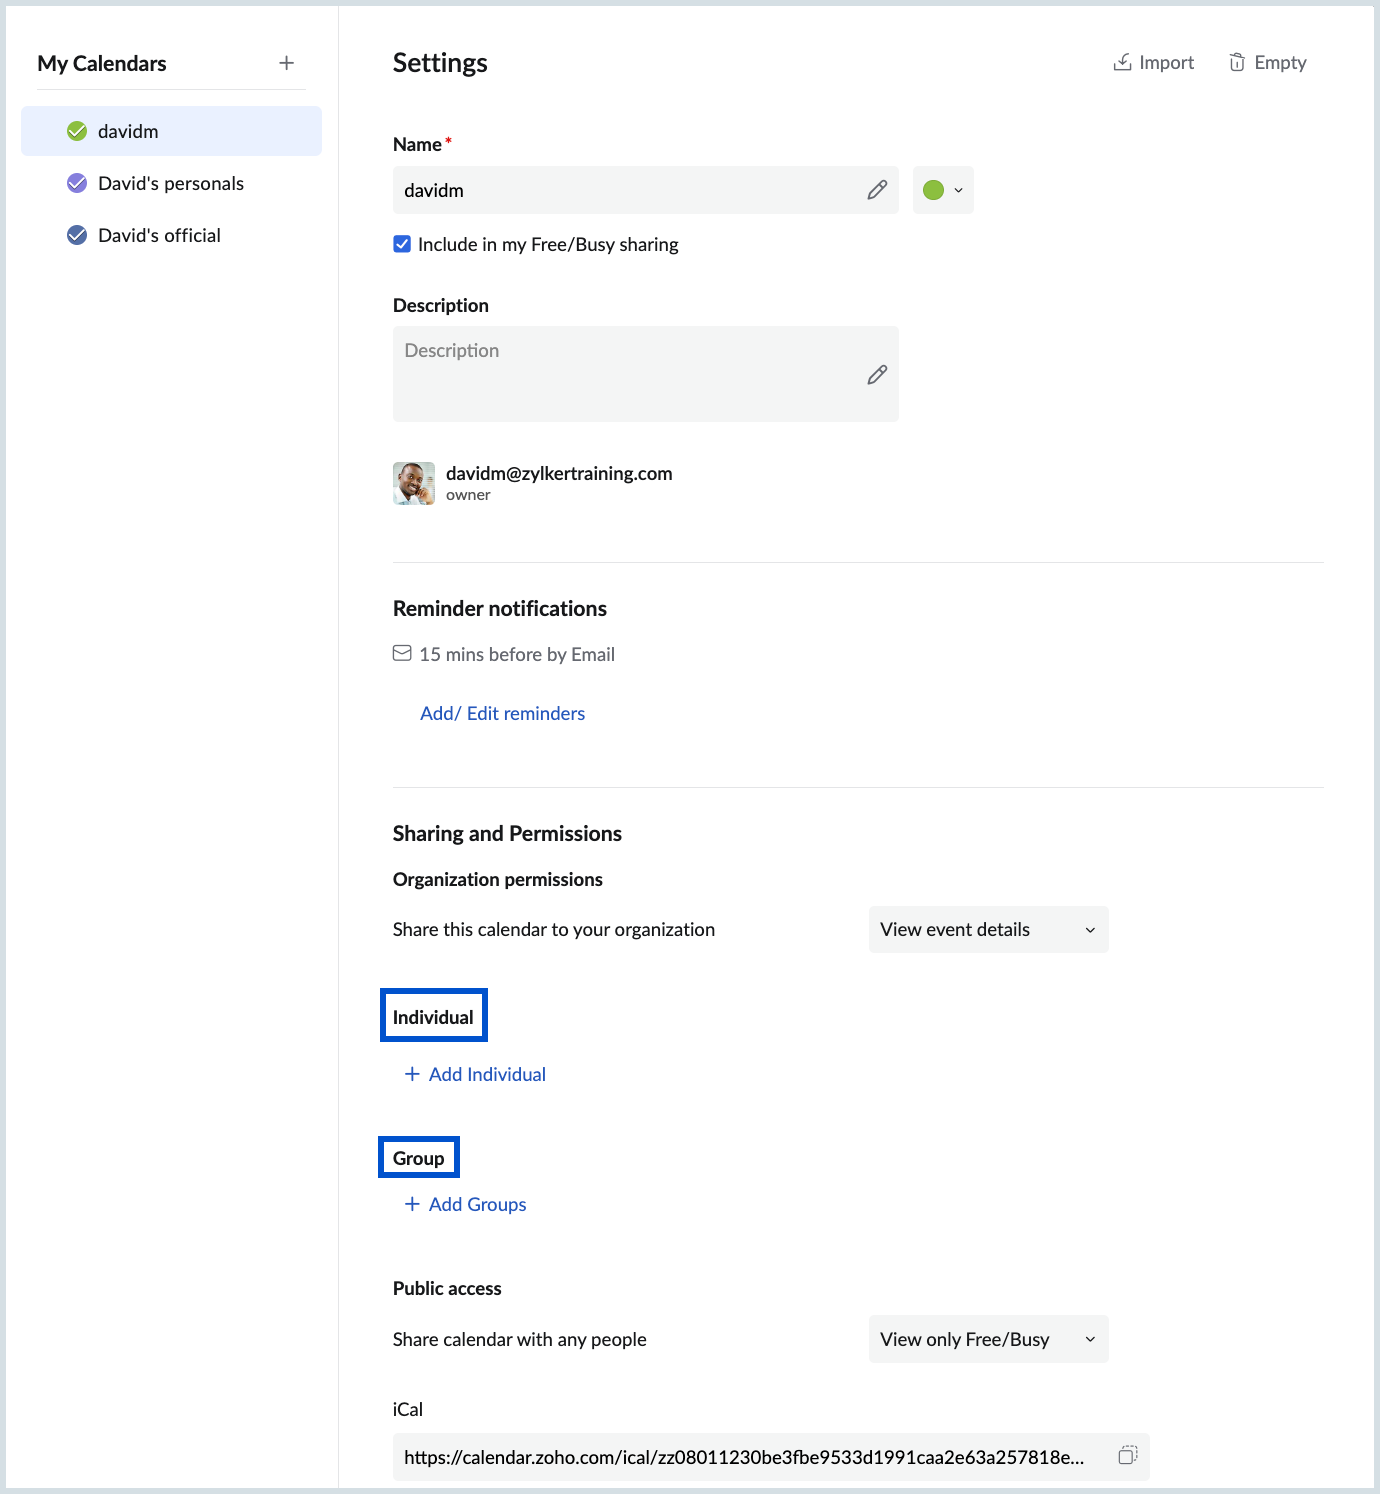The height and width of the screenshot is (1494, 1380).
Task: Select David's personals in My Calendars list
Action: pyautogui.click(x=171, y=182)
